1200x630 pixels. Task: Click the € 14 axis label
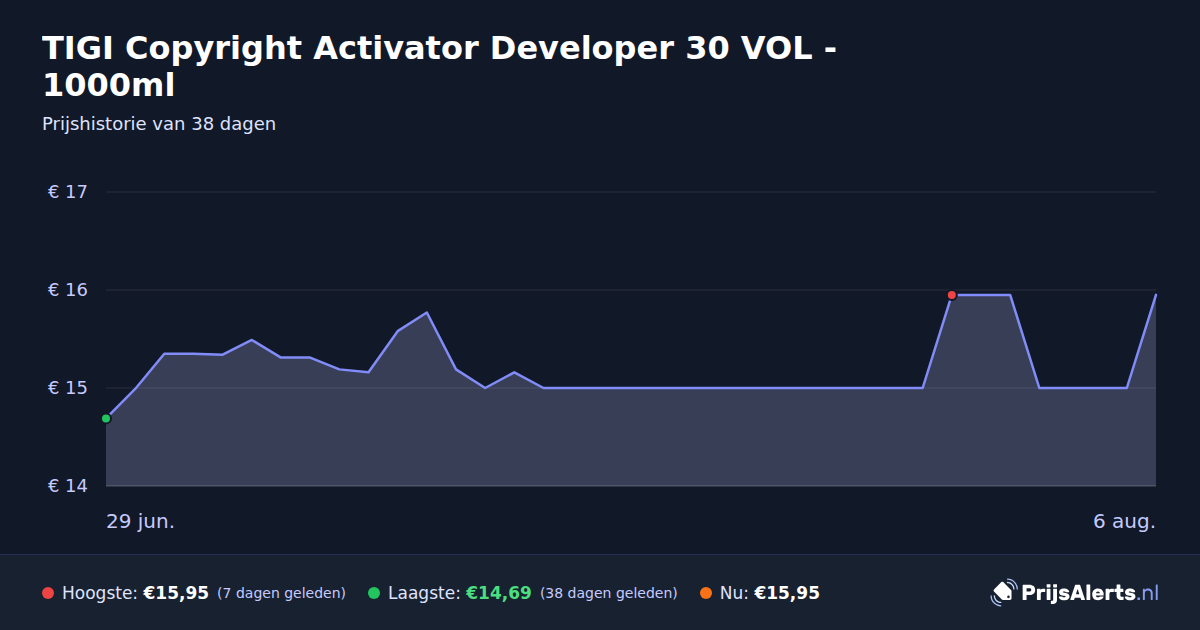(67, 486)
